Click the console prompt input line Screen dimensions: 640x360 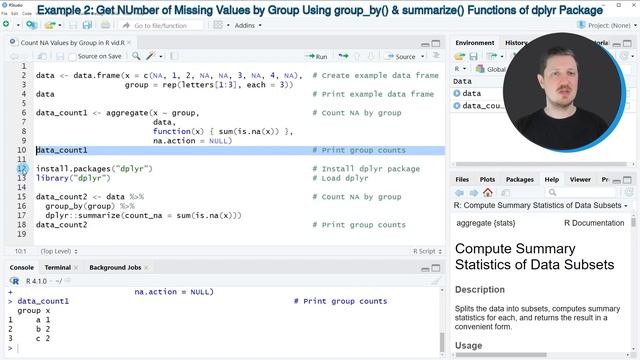pyautogui.click(x=222, y=348)
